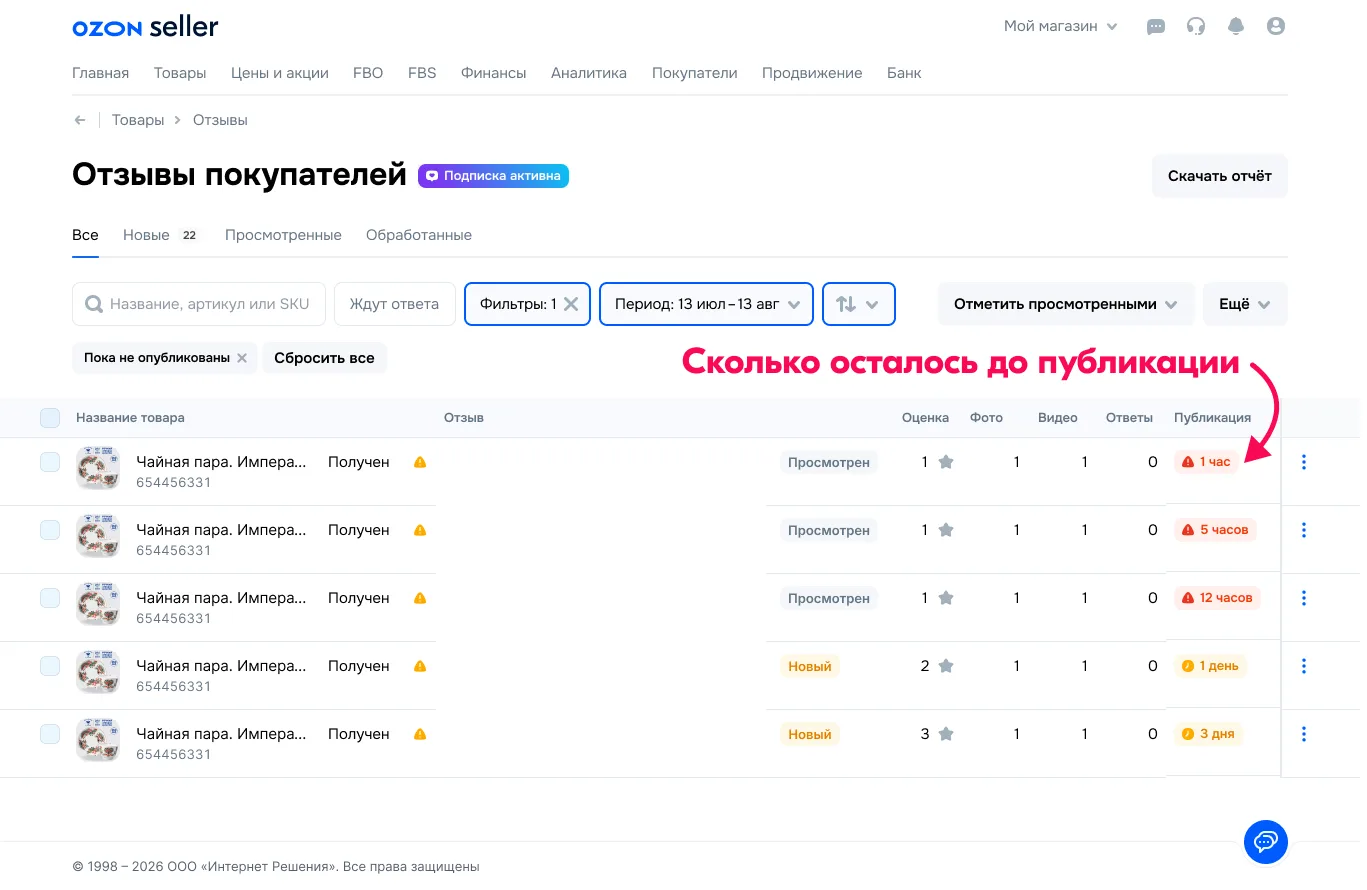Image resolution: width=1367 pixels, height=890 pixels.
Task: Click the 3 дня publication badge
Action: pos(1208,734)
